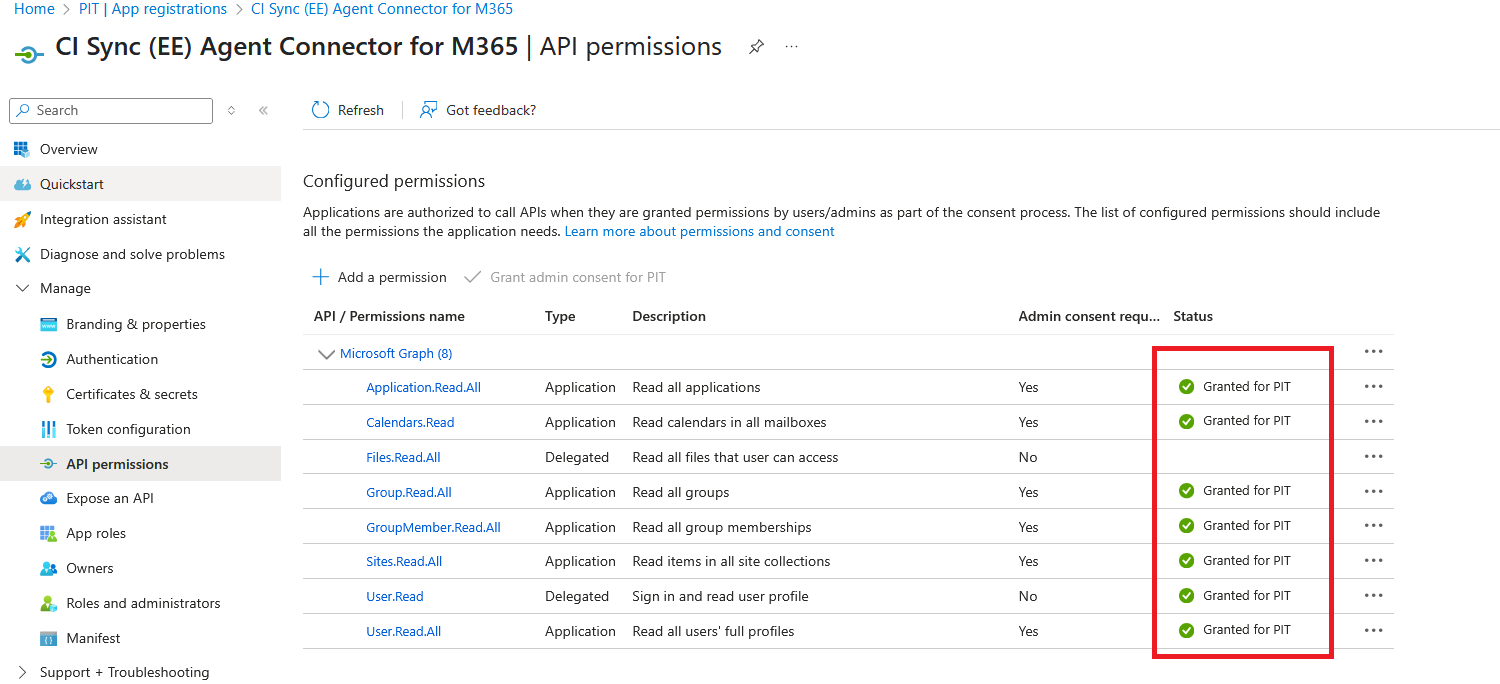The image size is (1500, 684).
Task: Click the Authentication icon in sidebar
Action: click(x=48, y=359)
